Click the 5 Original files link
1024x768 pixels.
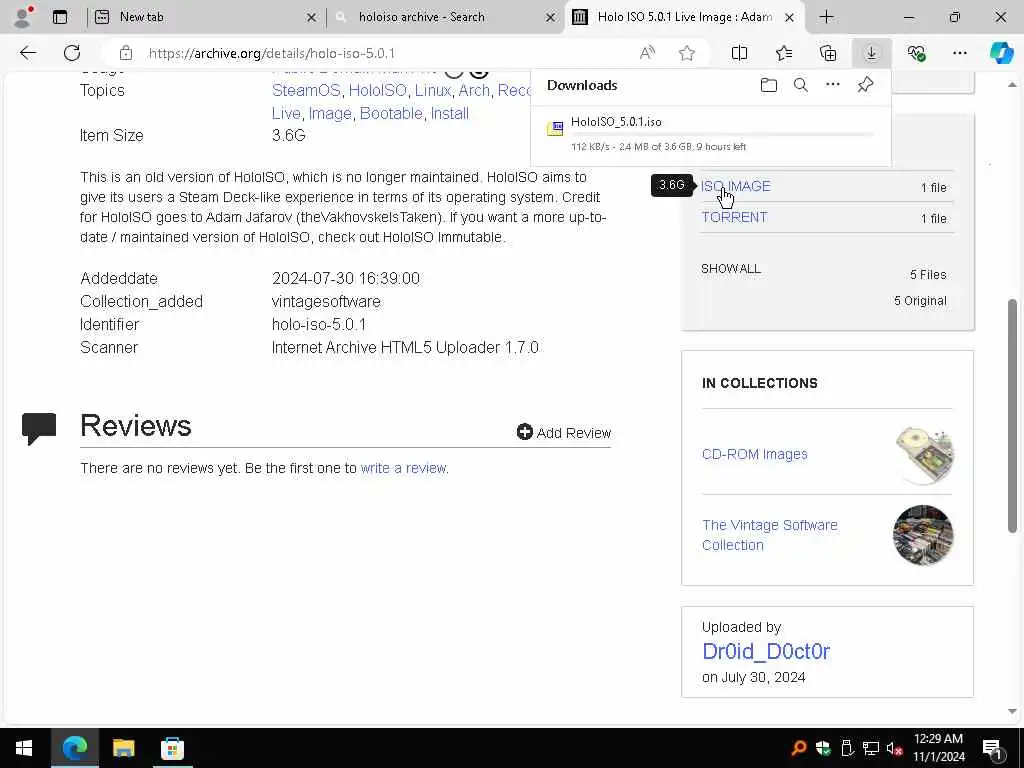pyautogui.click(x=920, y=300)
